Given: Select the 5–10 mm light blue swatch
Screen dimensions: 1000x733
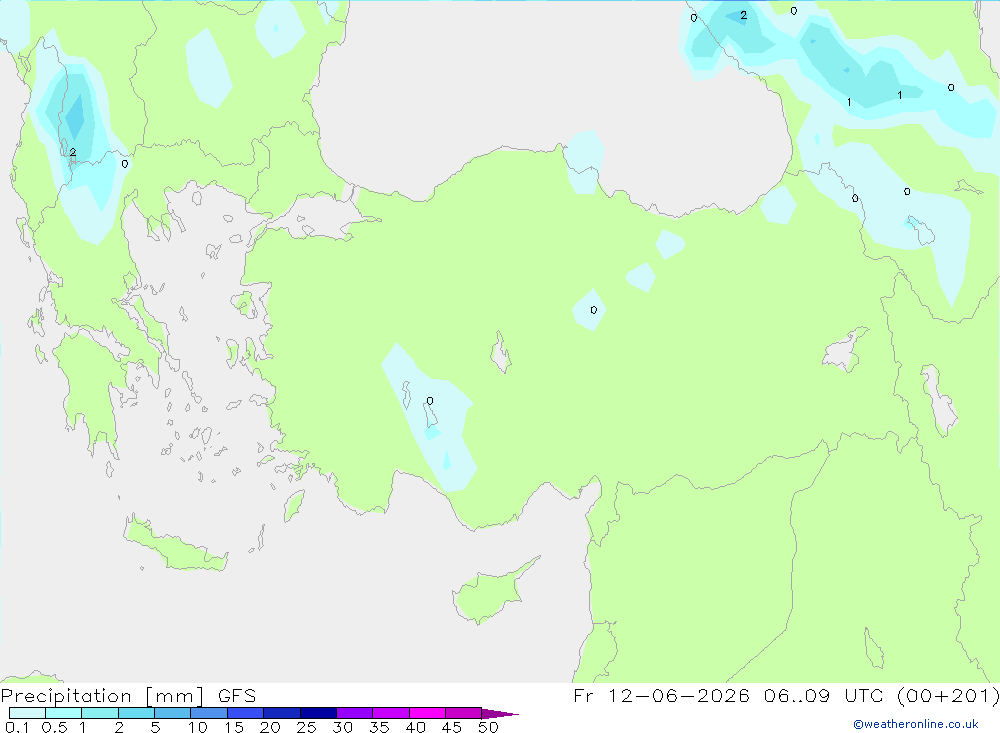Looking at the screenshot, I should (x=172, y=713).
